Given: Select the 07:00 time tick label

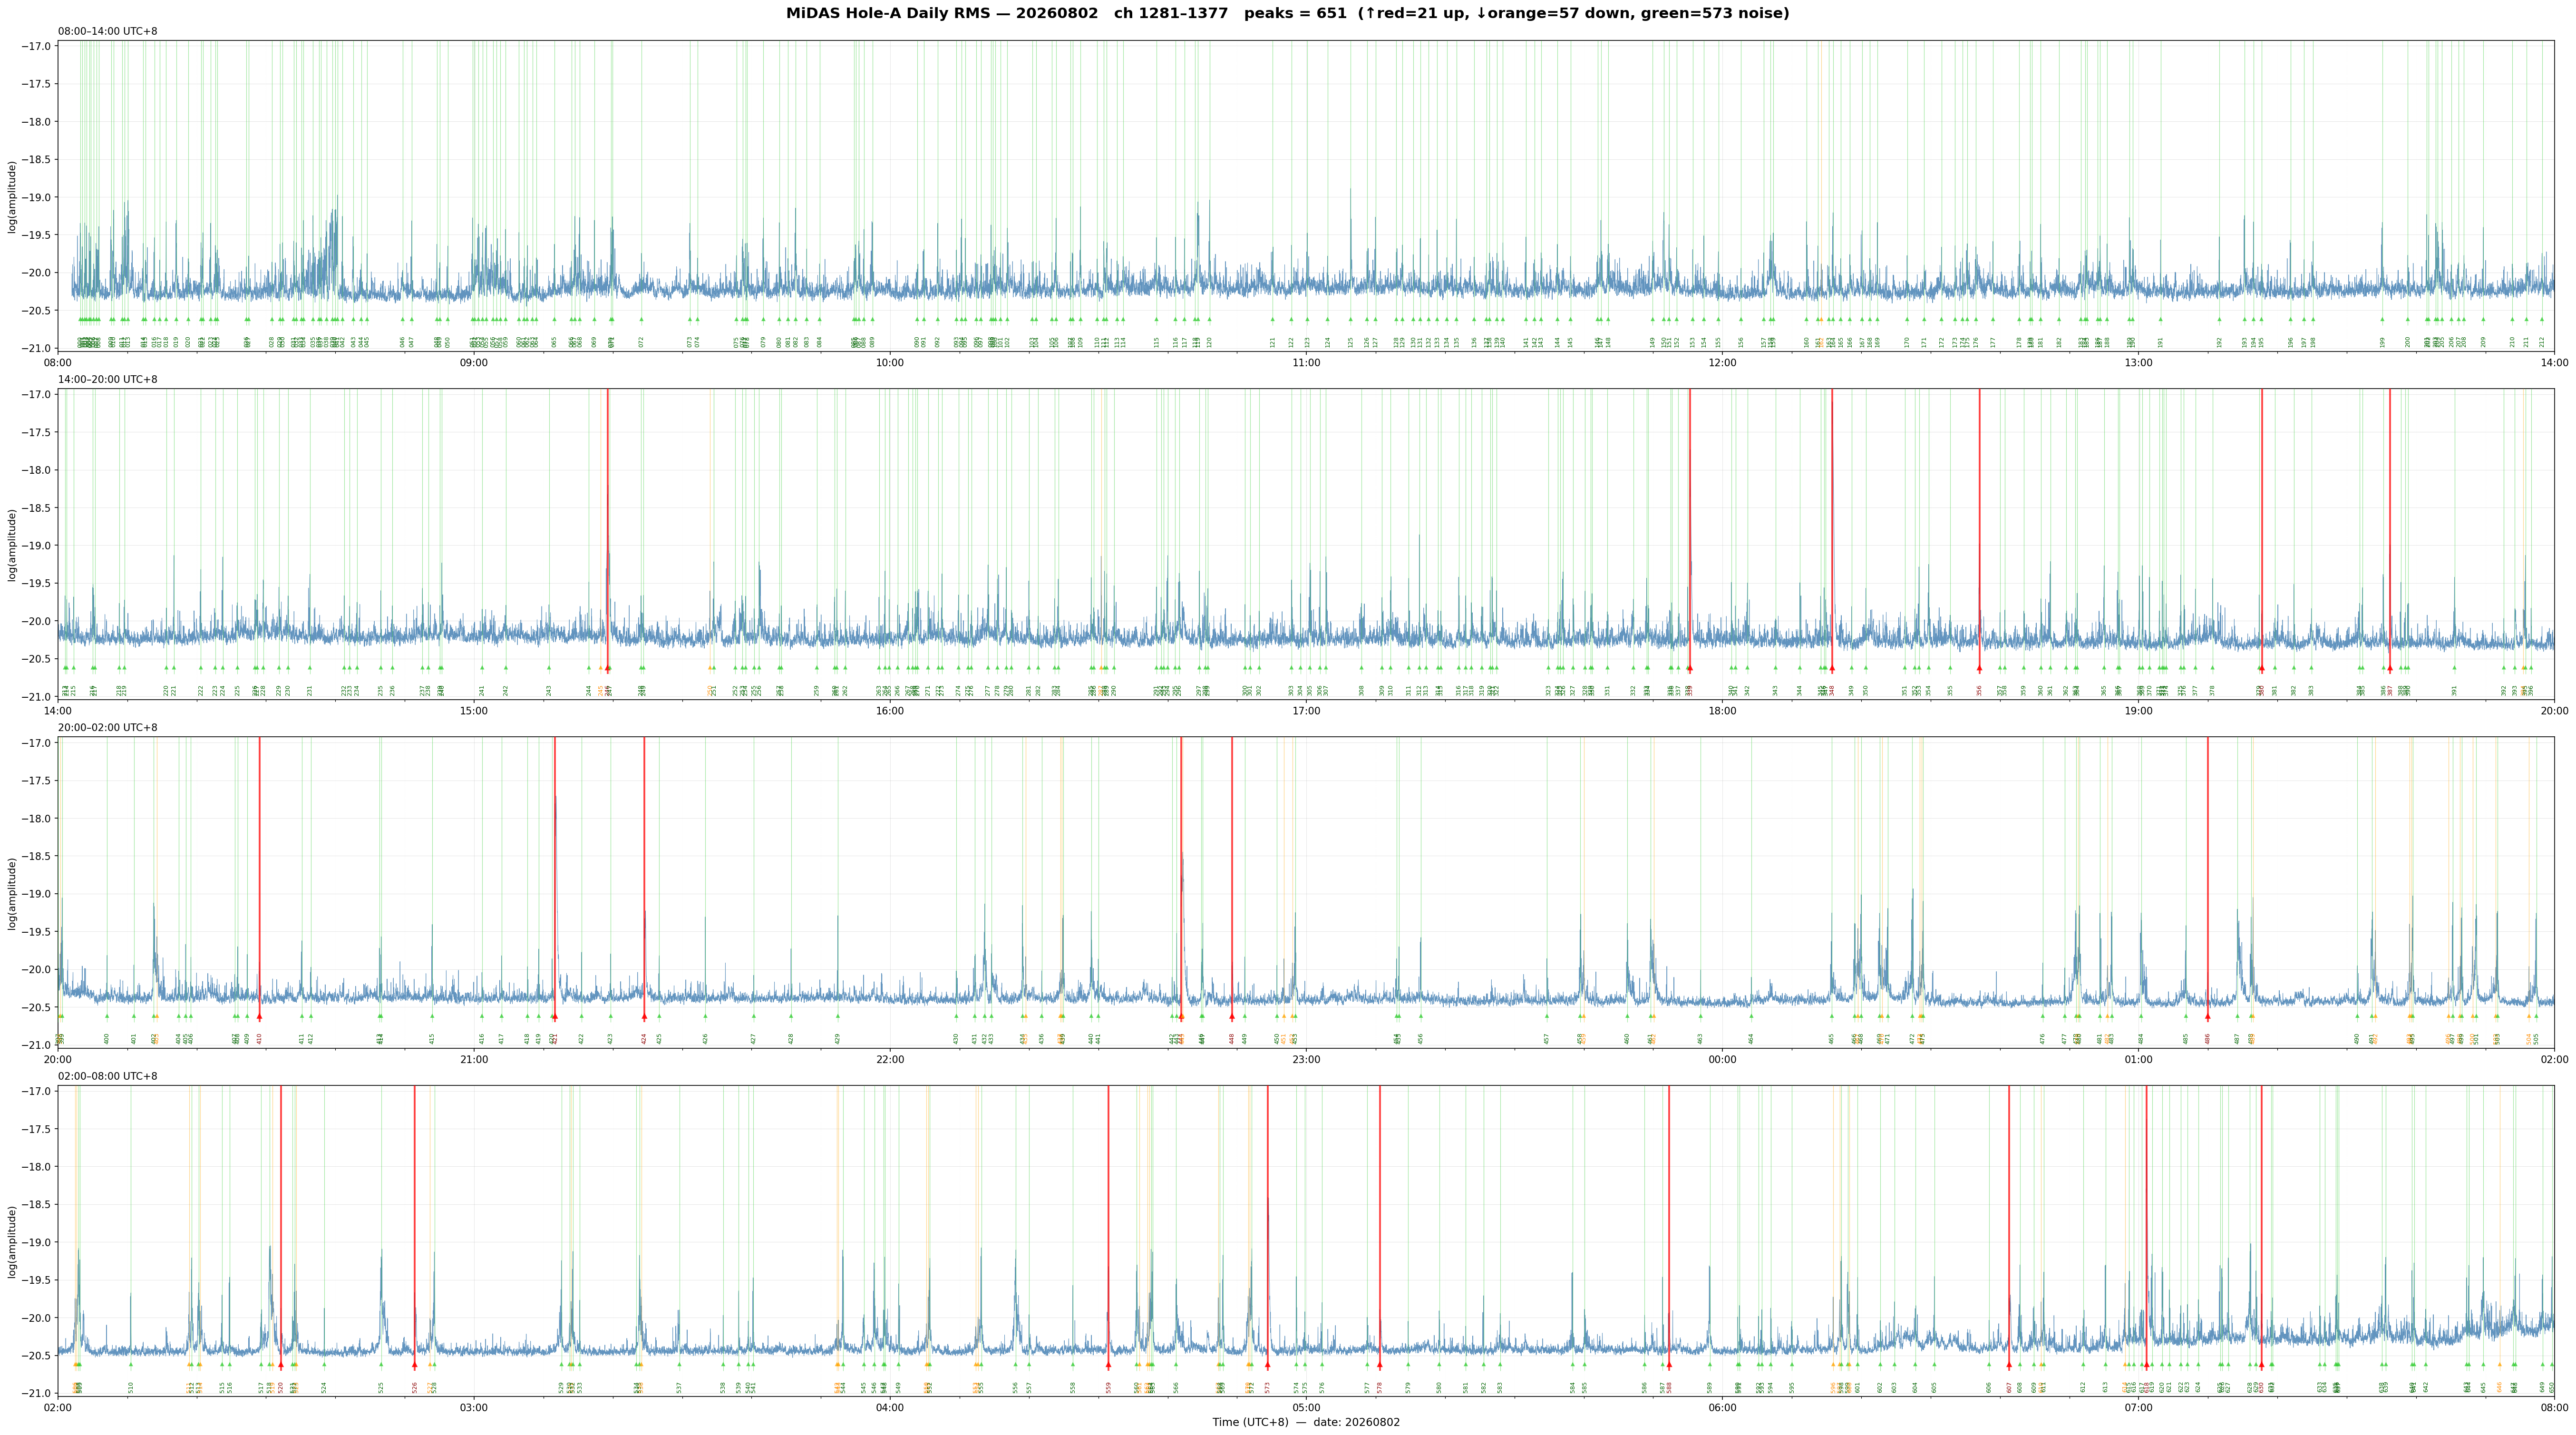Looking at the screenshot, I should tap(2138, 1408).
